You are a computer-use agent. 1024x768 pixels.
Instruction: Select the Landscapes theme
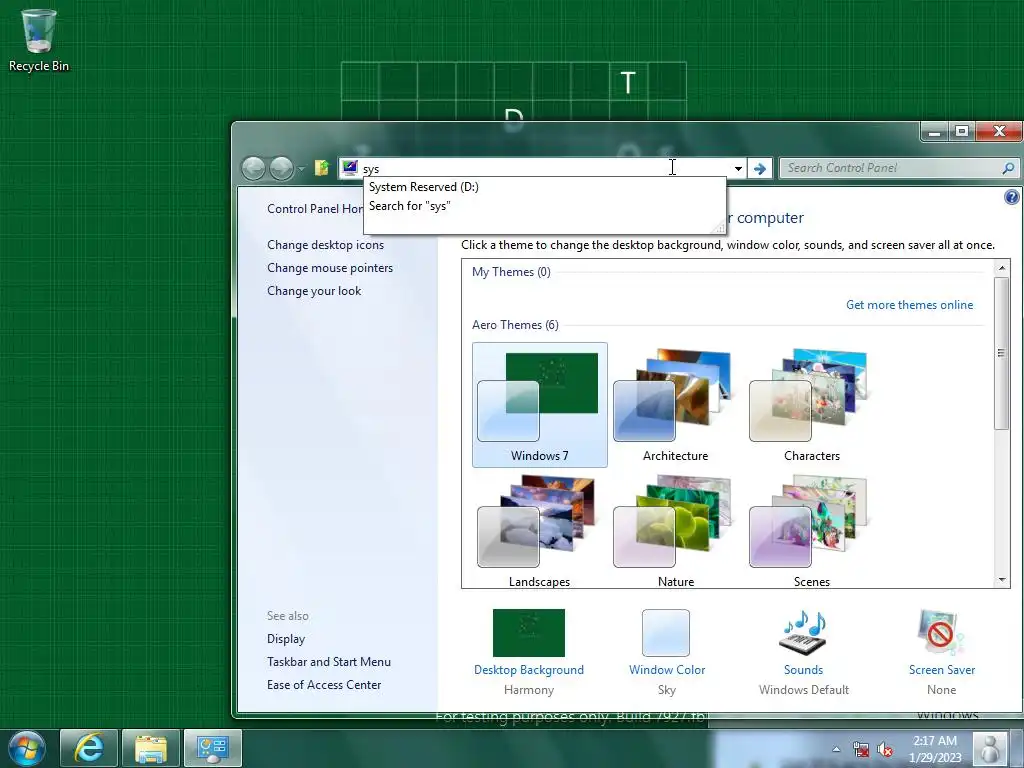tap(539, 530)
